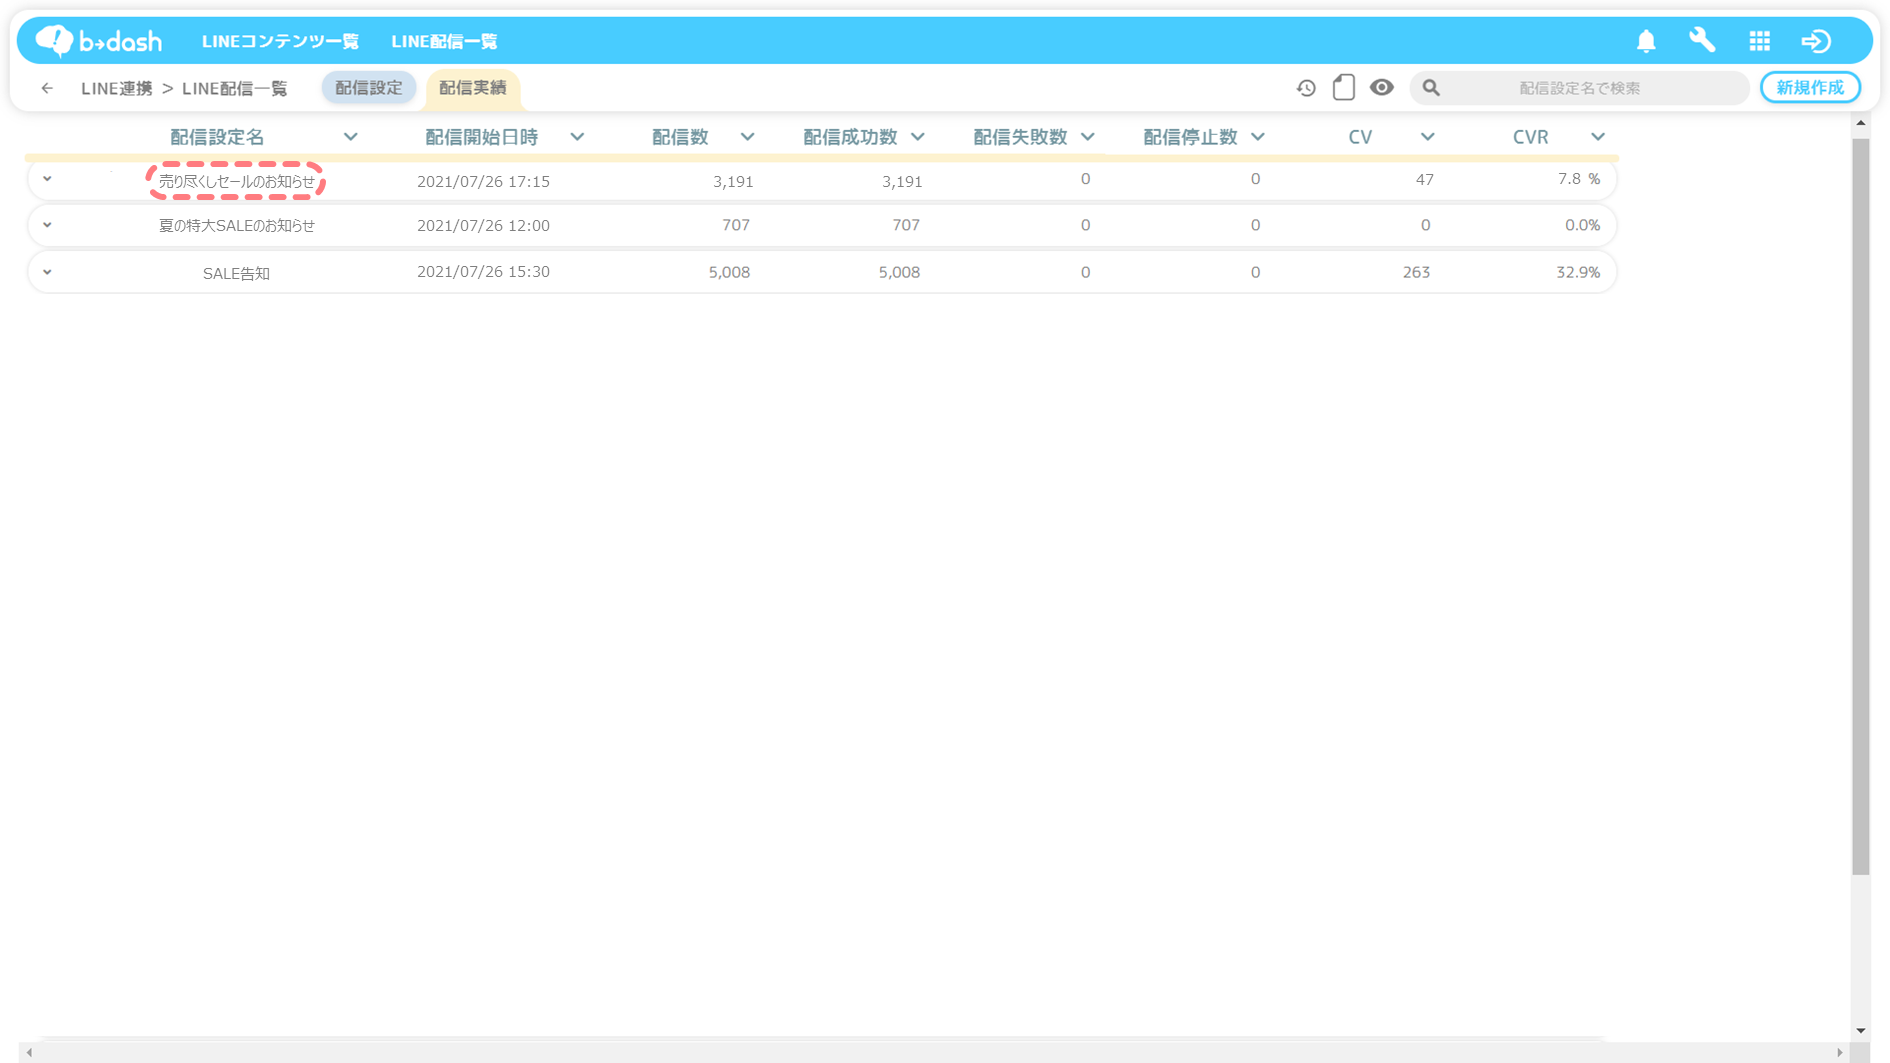This screenshot has height=1063, width=1890.
Task: Click the horizontal scroll right arrow
Action: point(1839,1052)
